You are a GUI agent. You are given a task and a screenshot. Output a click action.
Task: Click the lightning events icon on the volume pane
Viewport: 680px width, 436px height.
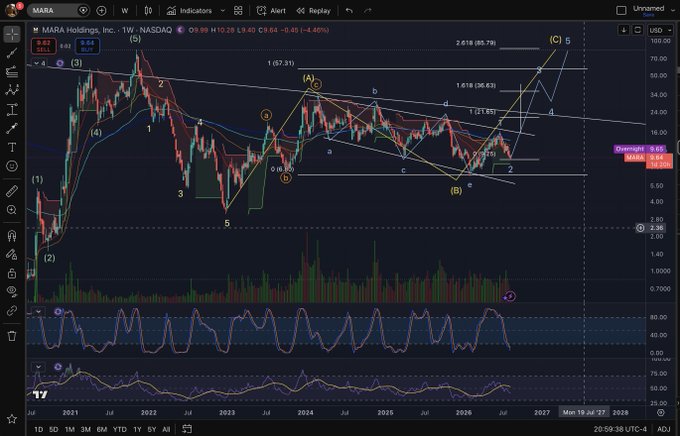[510, 296]
